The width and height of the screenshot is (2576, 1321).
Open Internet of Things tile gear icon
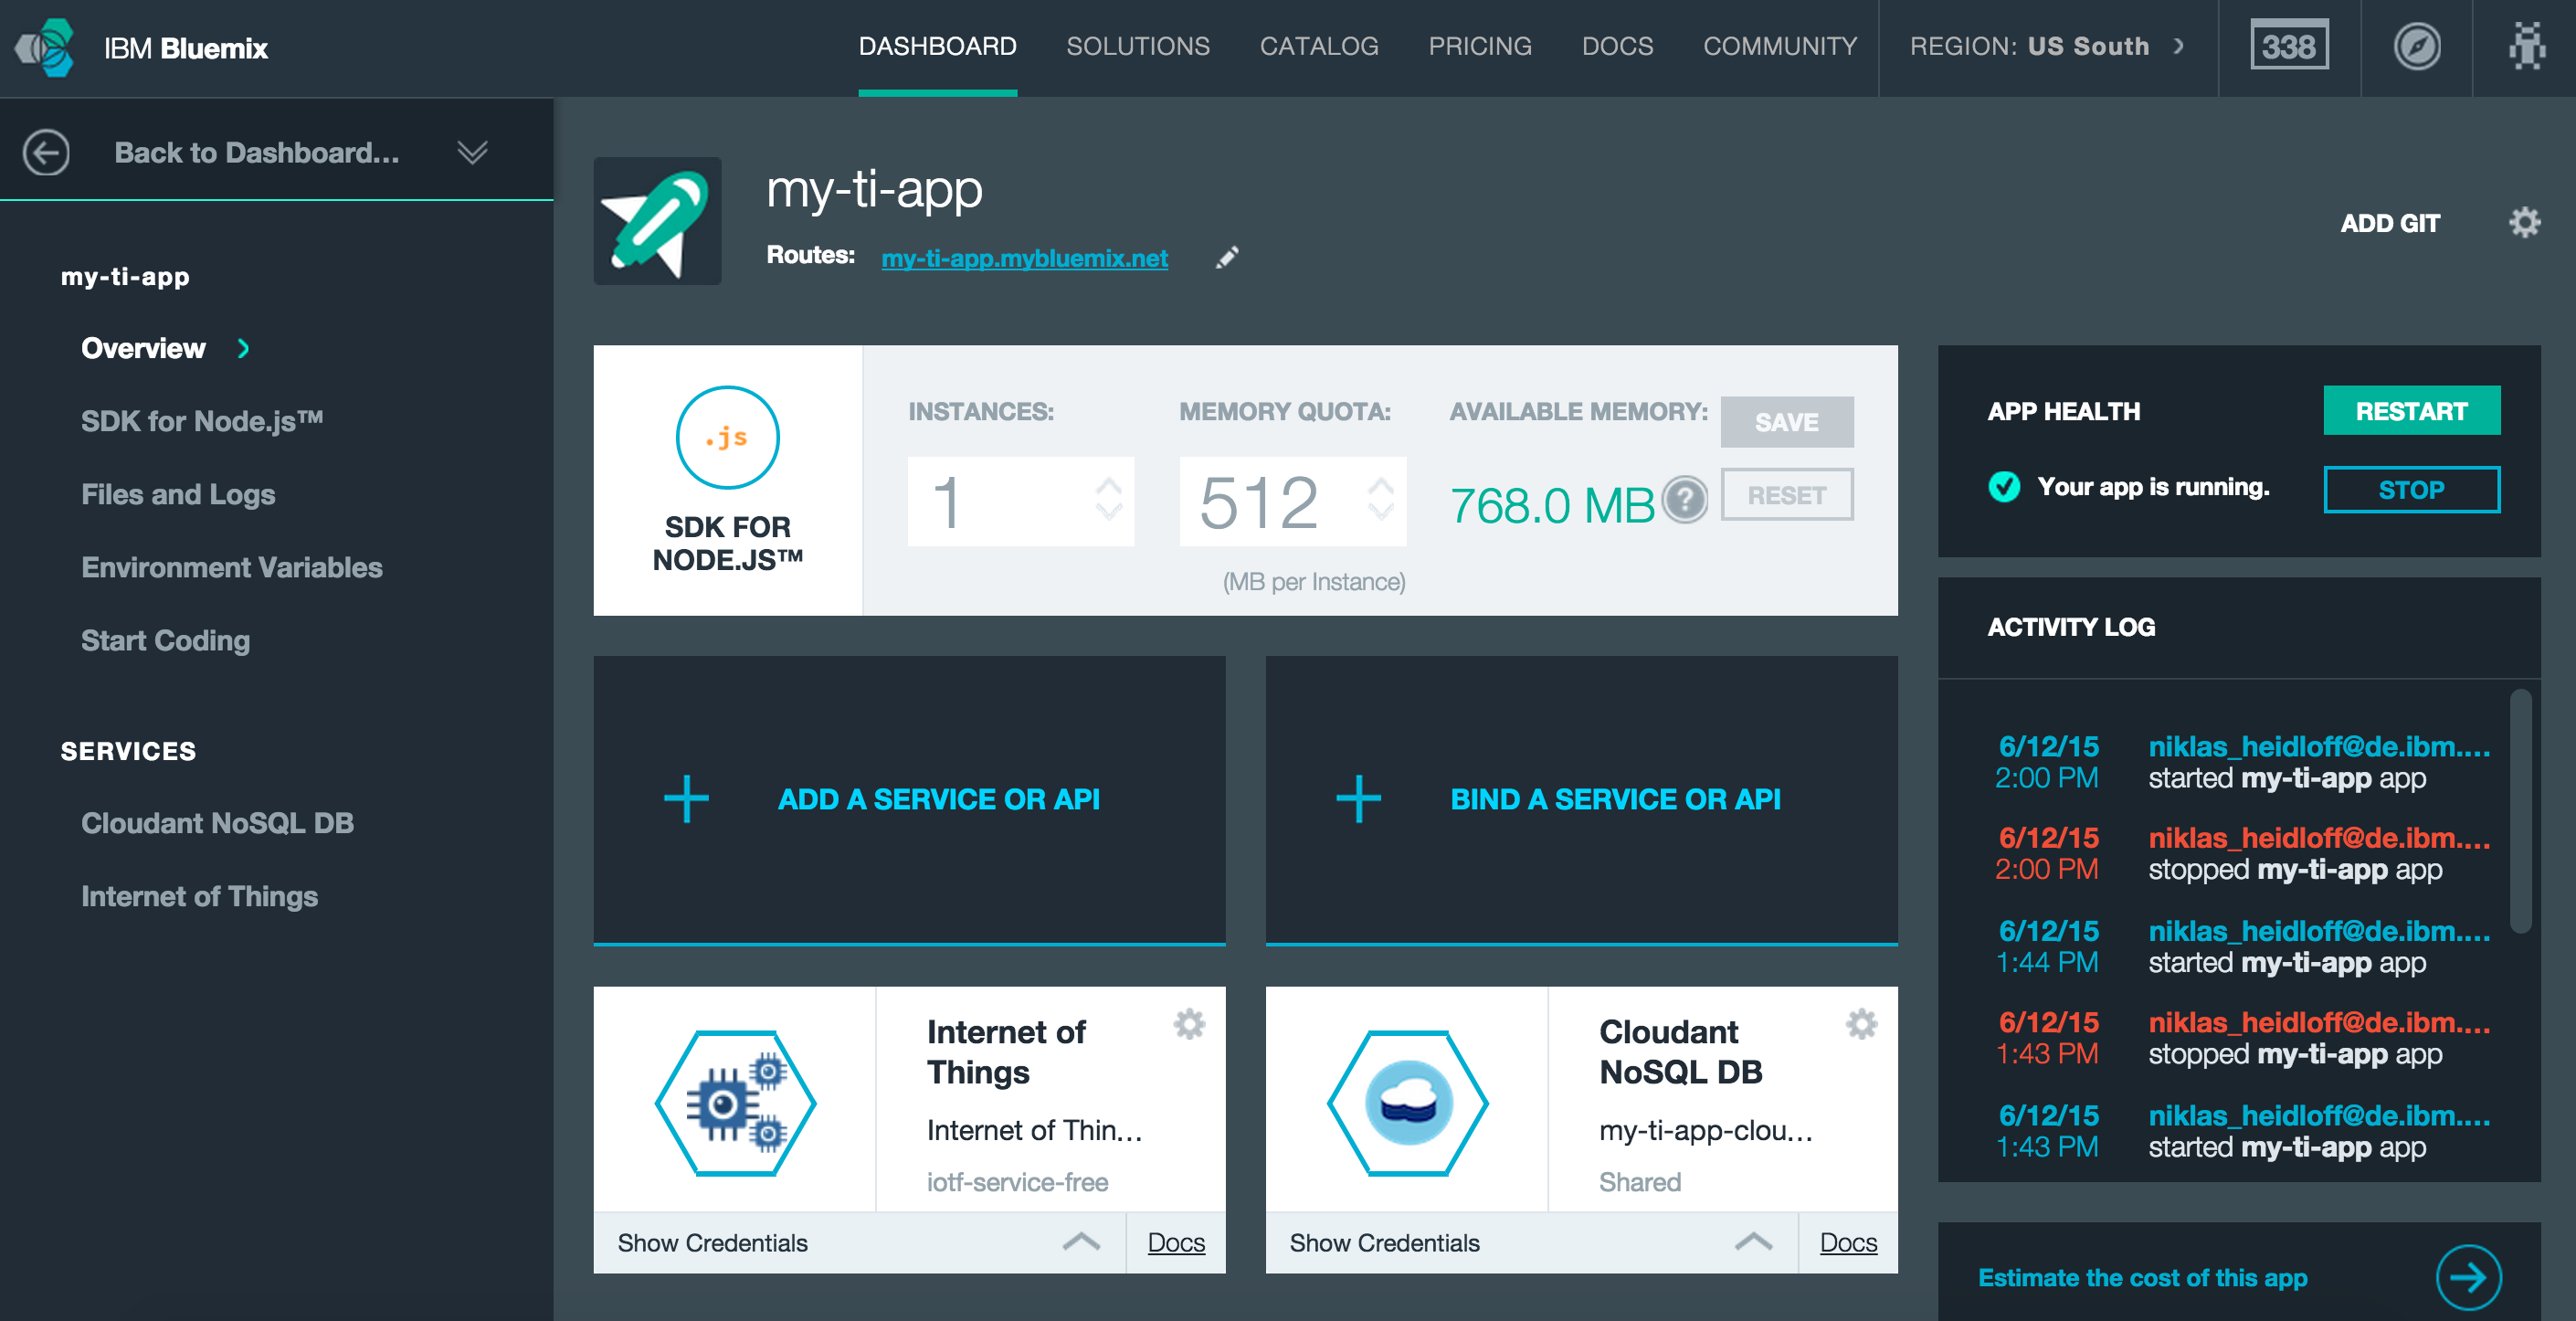1189,1023
